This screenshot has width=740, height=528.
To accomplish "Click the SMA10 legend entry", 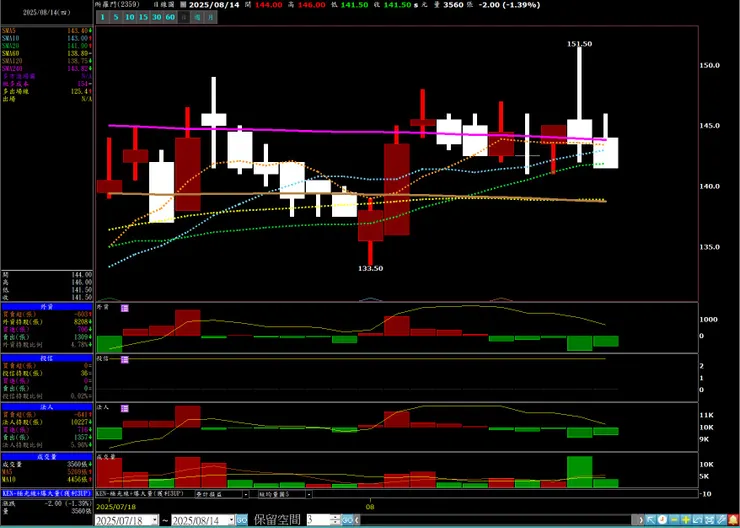I will [47, 38].
